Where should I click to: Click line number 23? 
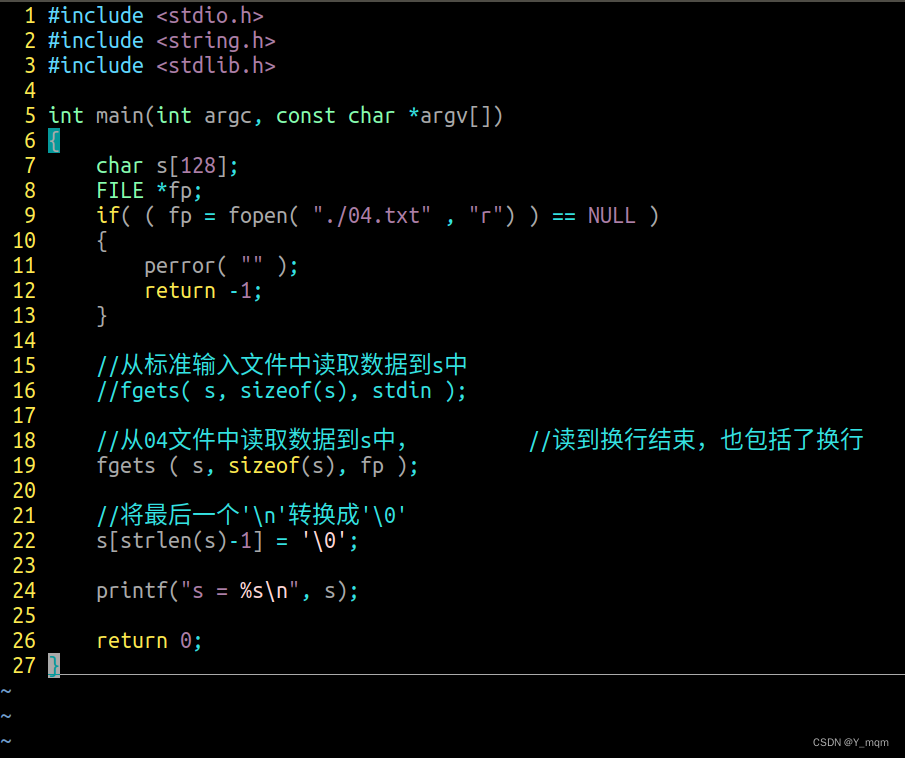tap(24, 566)
